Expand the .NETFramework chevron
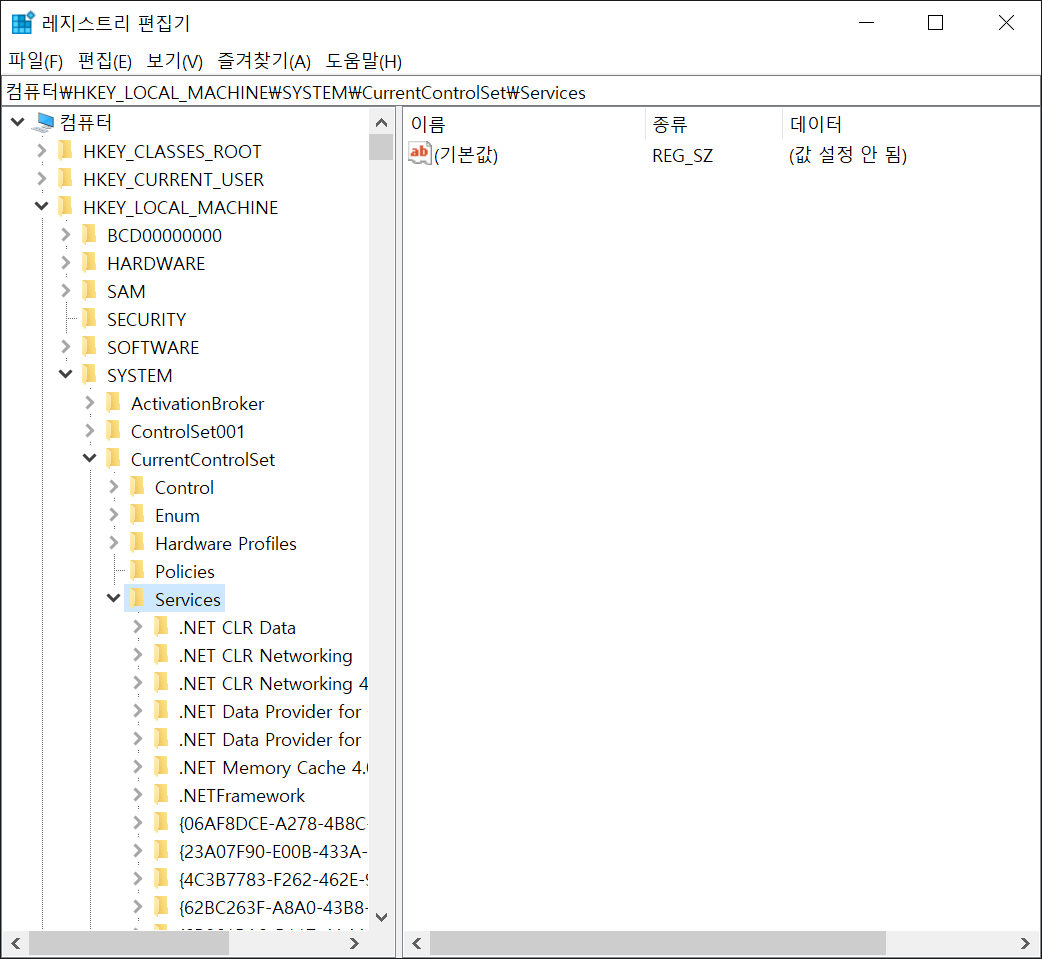The height and width of the screenshot is (959, 1042). pos(138,794)
